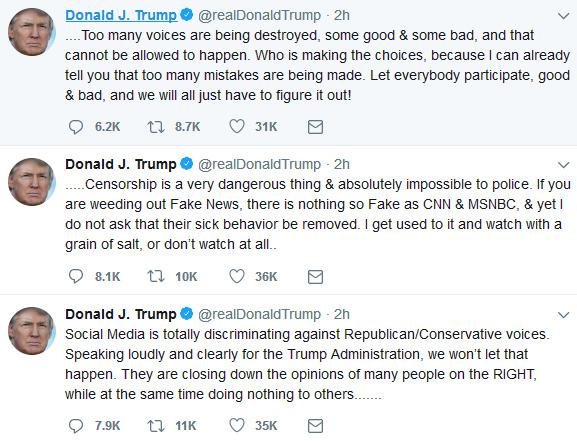This screenshot has height=441, width=577.
Task: Retweet the Censorship tweet with 10K retweets
Action: point(156,276)
